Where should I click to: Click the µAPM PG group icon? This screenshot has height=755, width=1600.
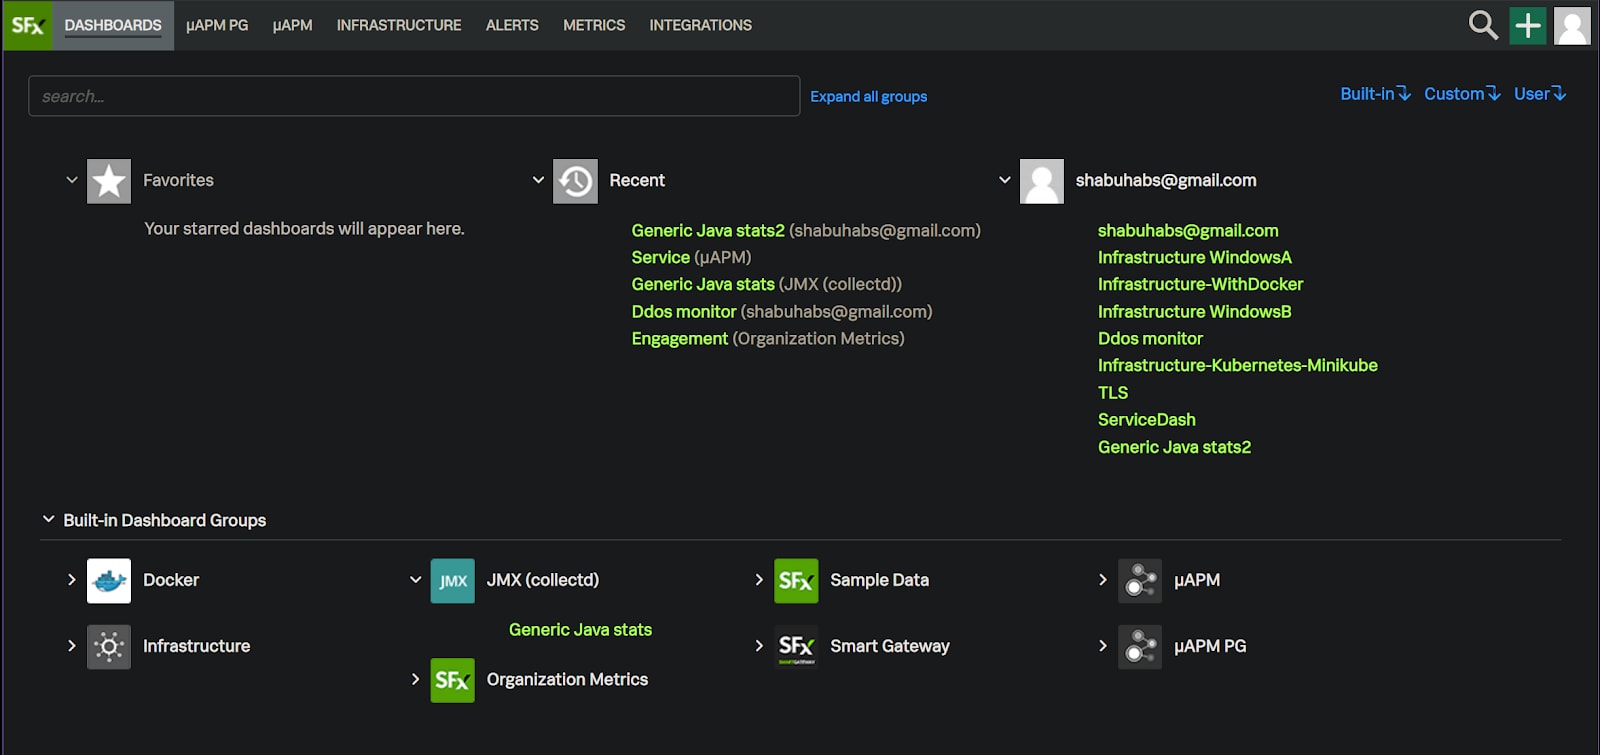click(x=1140, y=647)
